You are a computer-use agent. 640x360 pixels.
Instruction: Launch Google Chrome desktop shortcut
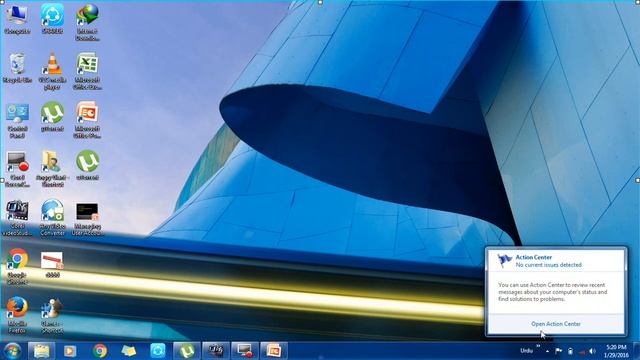[17, 267]
